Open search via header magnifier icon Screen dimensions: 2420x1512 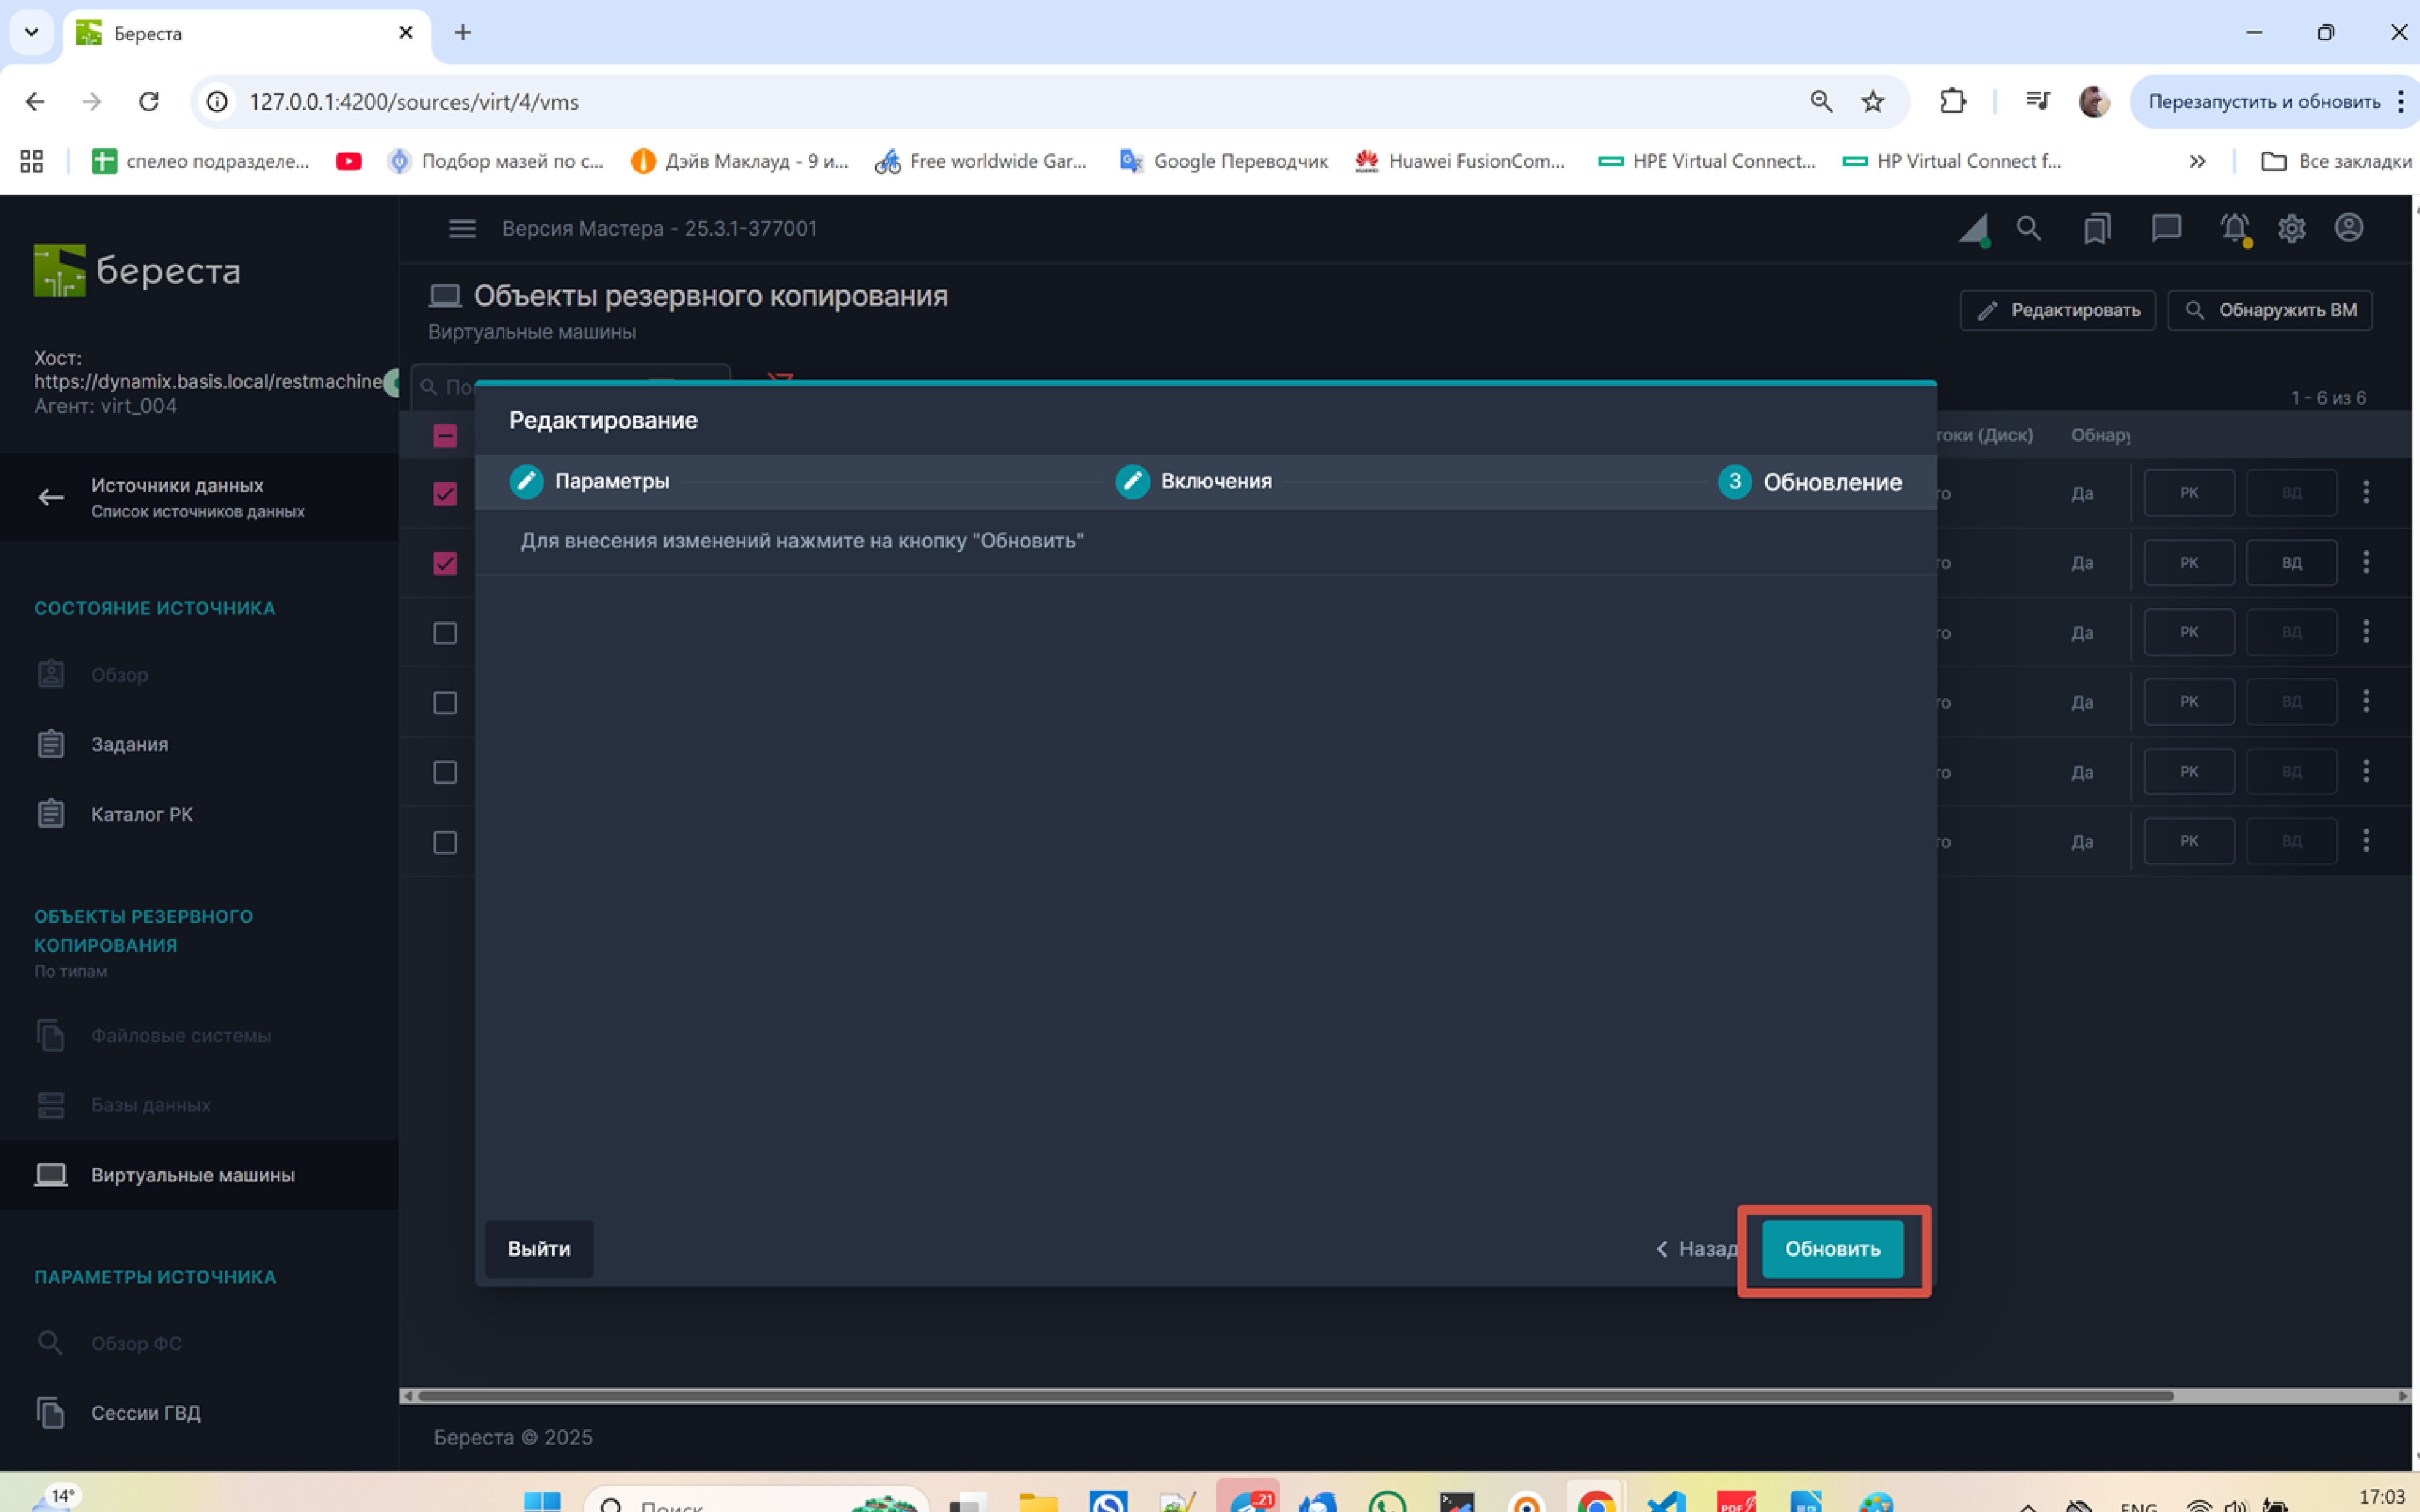click(2028, 229)
